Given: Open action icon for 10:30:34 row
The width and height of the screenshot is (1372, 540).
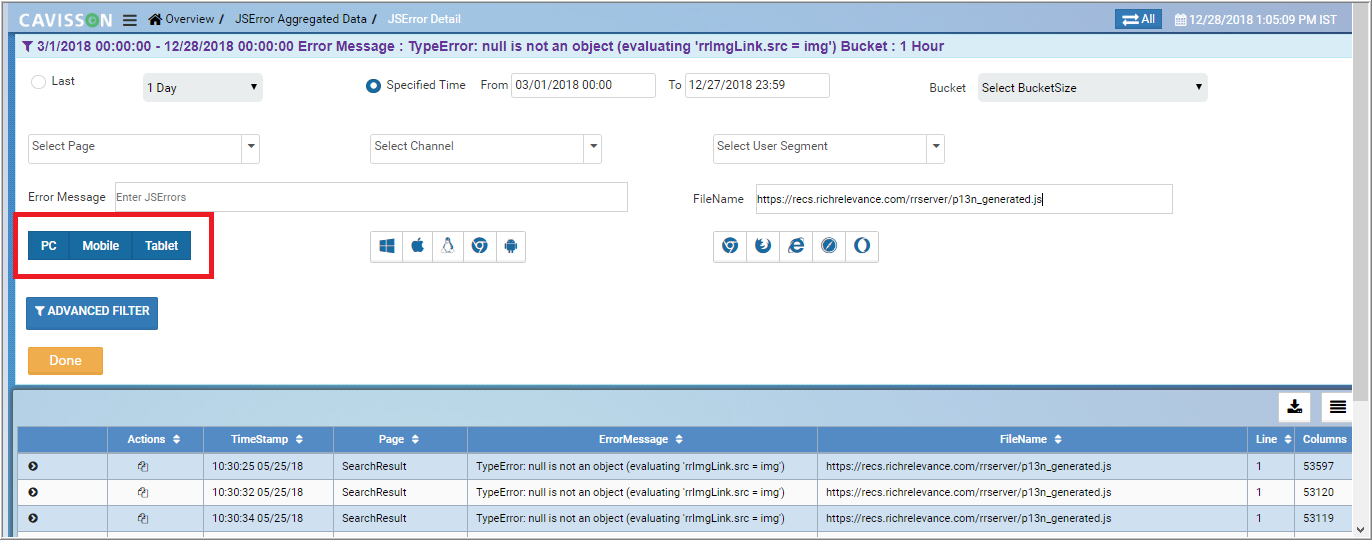Looking at the screenshot, I should 143,518.
